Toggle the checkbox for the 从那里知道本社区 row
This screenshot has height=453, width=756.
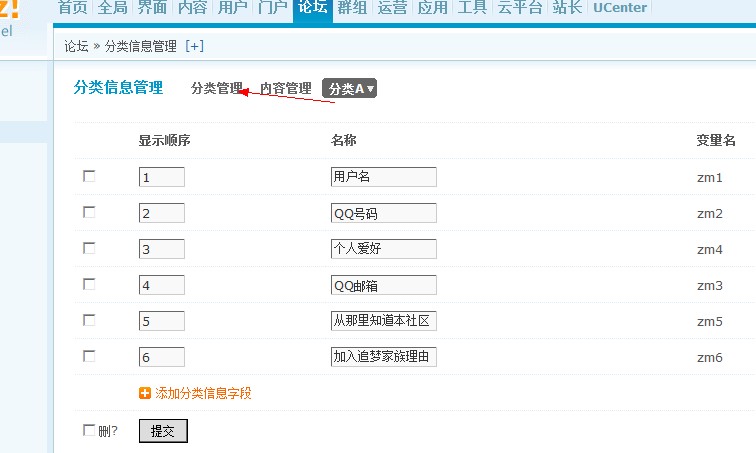point(89,320)
